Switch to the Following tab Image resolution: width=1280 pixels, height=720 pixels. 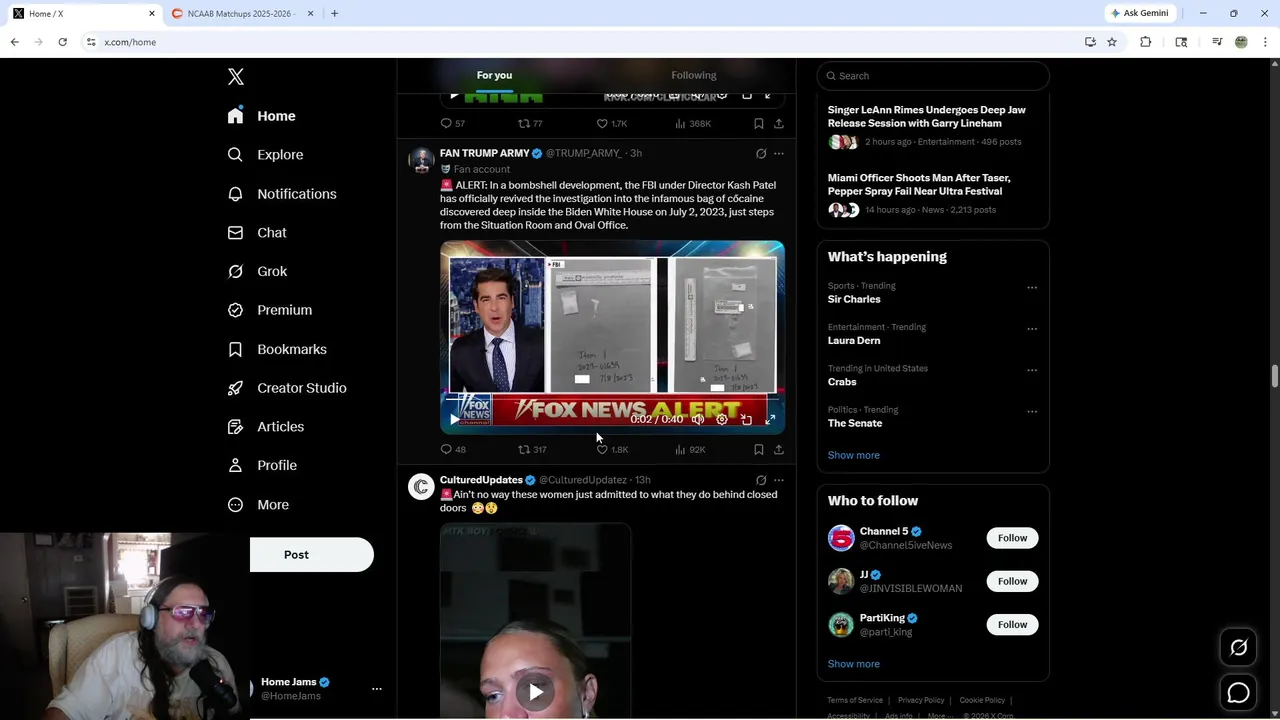[694, 75]
